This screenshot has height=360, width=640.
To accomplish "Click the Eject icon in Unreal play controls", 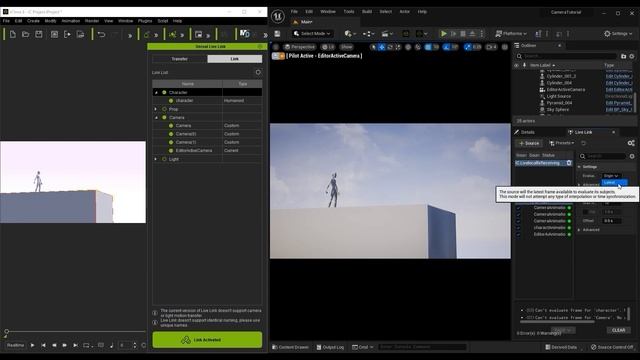I will coord(472,33).
